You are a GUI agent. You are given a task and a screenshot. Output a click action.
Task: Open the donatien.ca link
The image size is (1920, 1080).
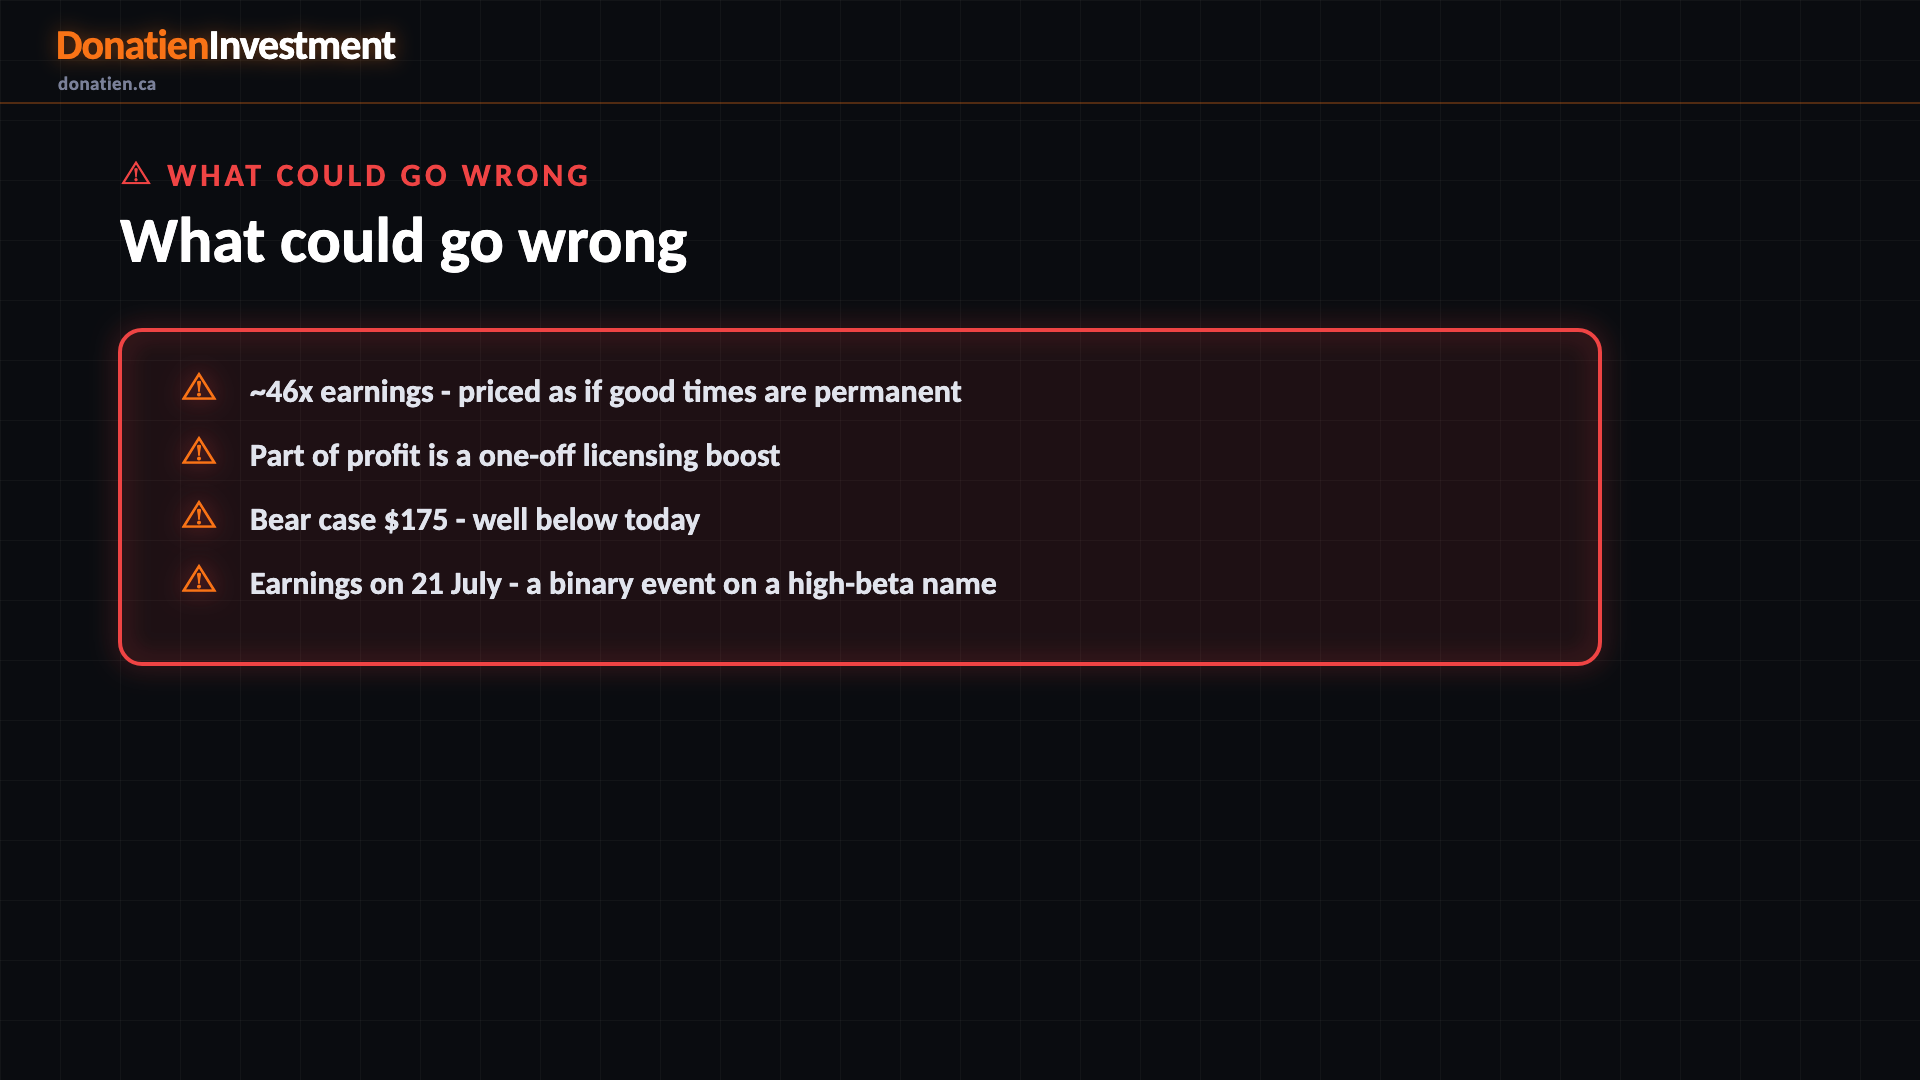pos(107,84)
